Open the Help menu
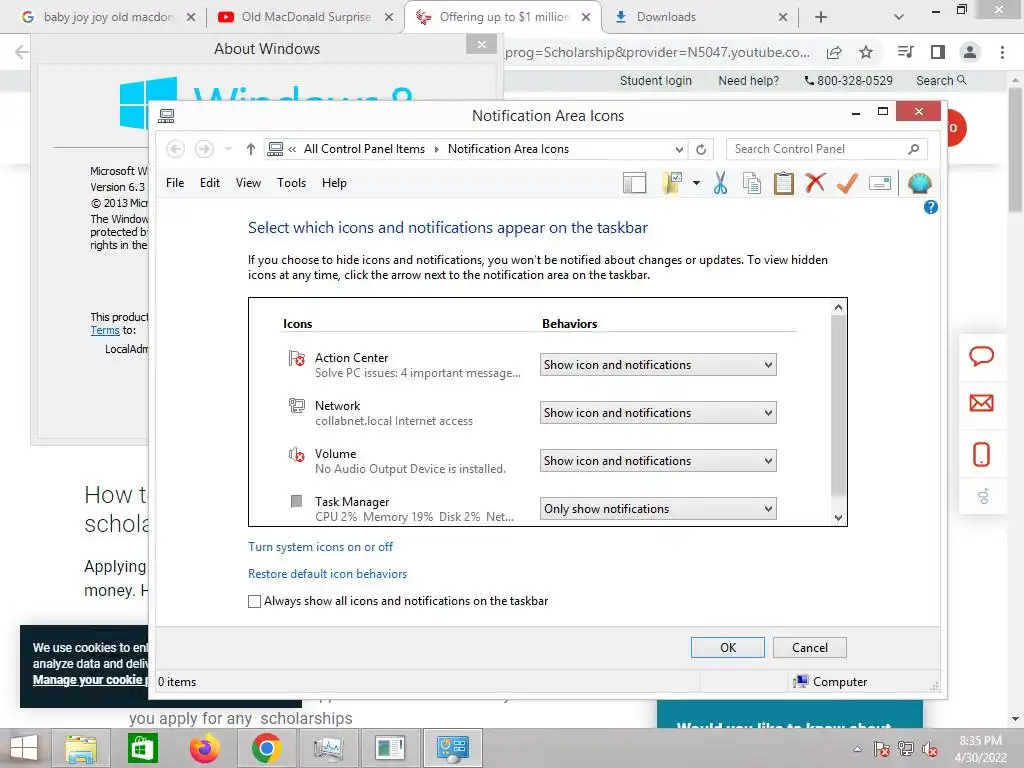Viewport: 1024px width, 768px height. point(334,184)
